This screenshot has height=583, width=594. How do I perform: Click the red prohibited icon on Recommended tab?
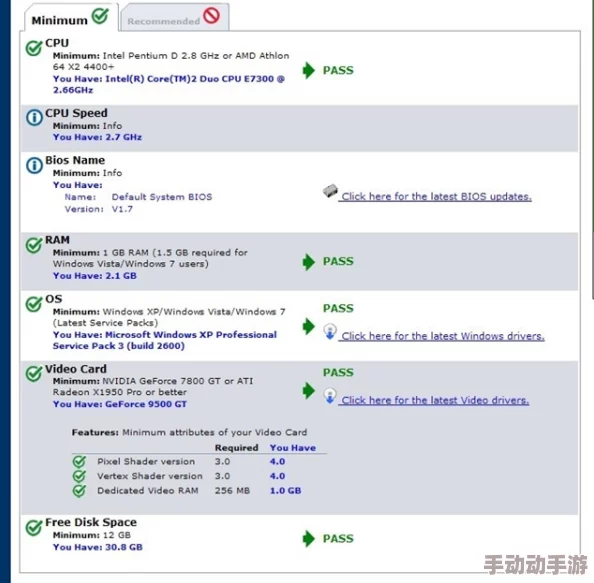point(211,16)
